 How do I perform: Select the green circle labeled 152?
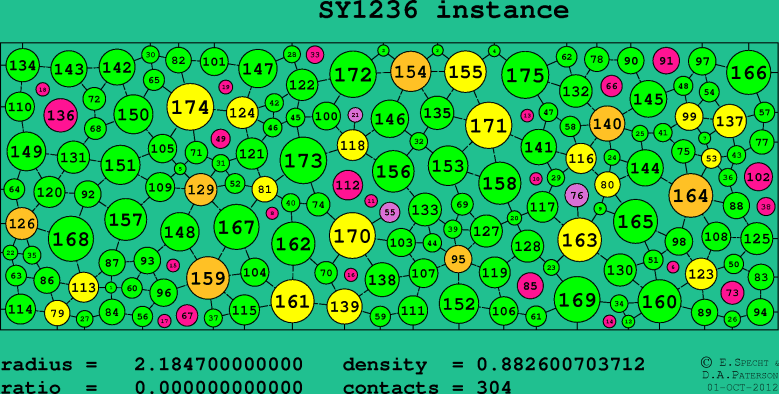tap(459, 303)
